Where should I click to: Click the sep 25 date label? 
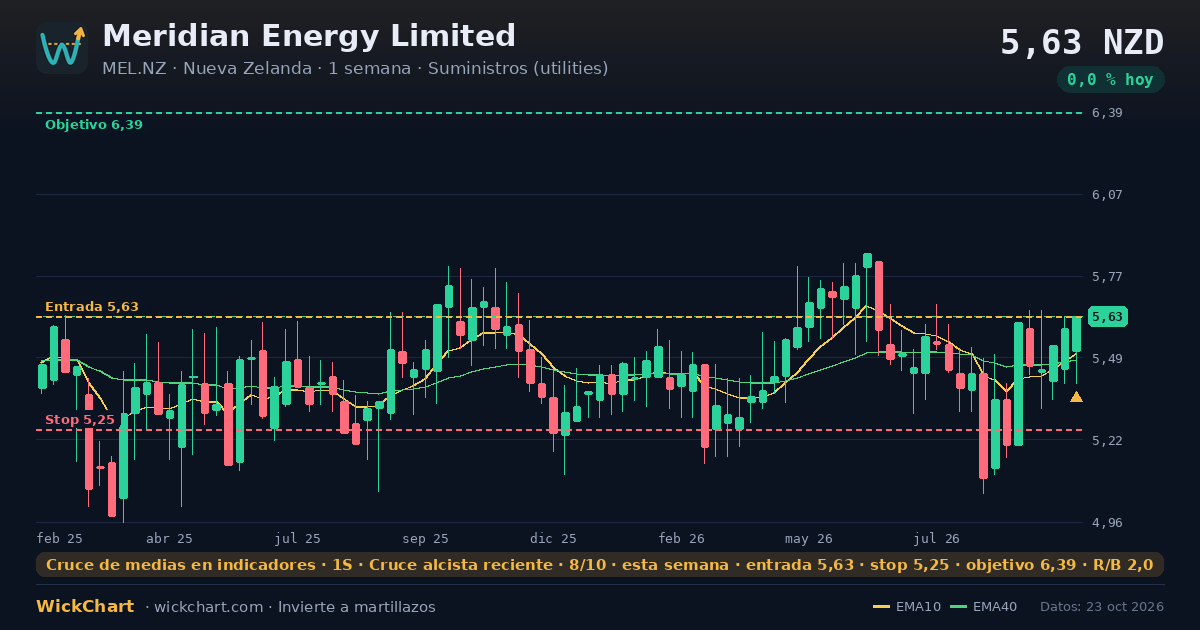coord(426,538)
